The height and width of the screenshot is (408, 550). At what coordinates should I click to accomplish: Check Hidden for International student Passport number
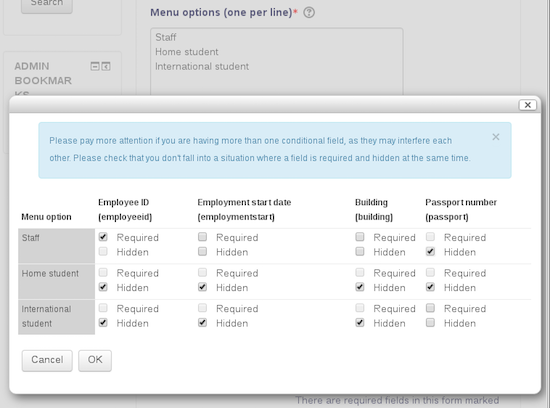[430, 322]
